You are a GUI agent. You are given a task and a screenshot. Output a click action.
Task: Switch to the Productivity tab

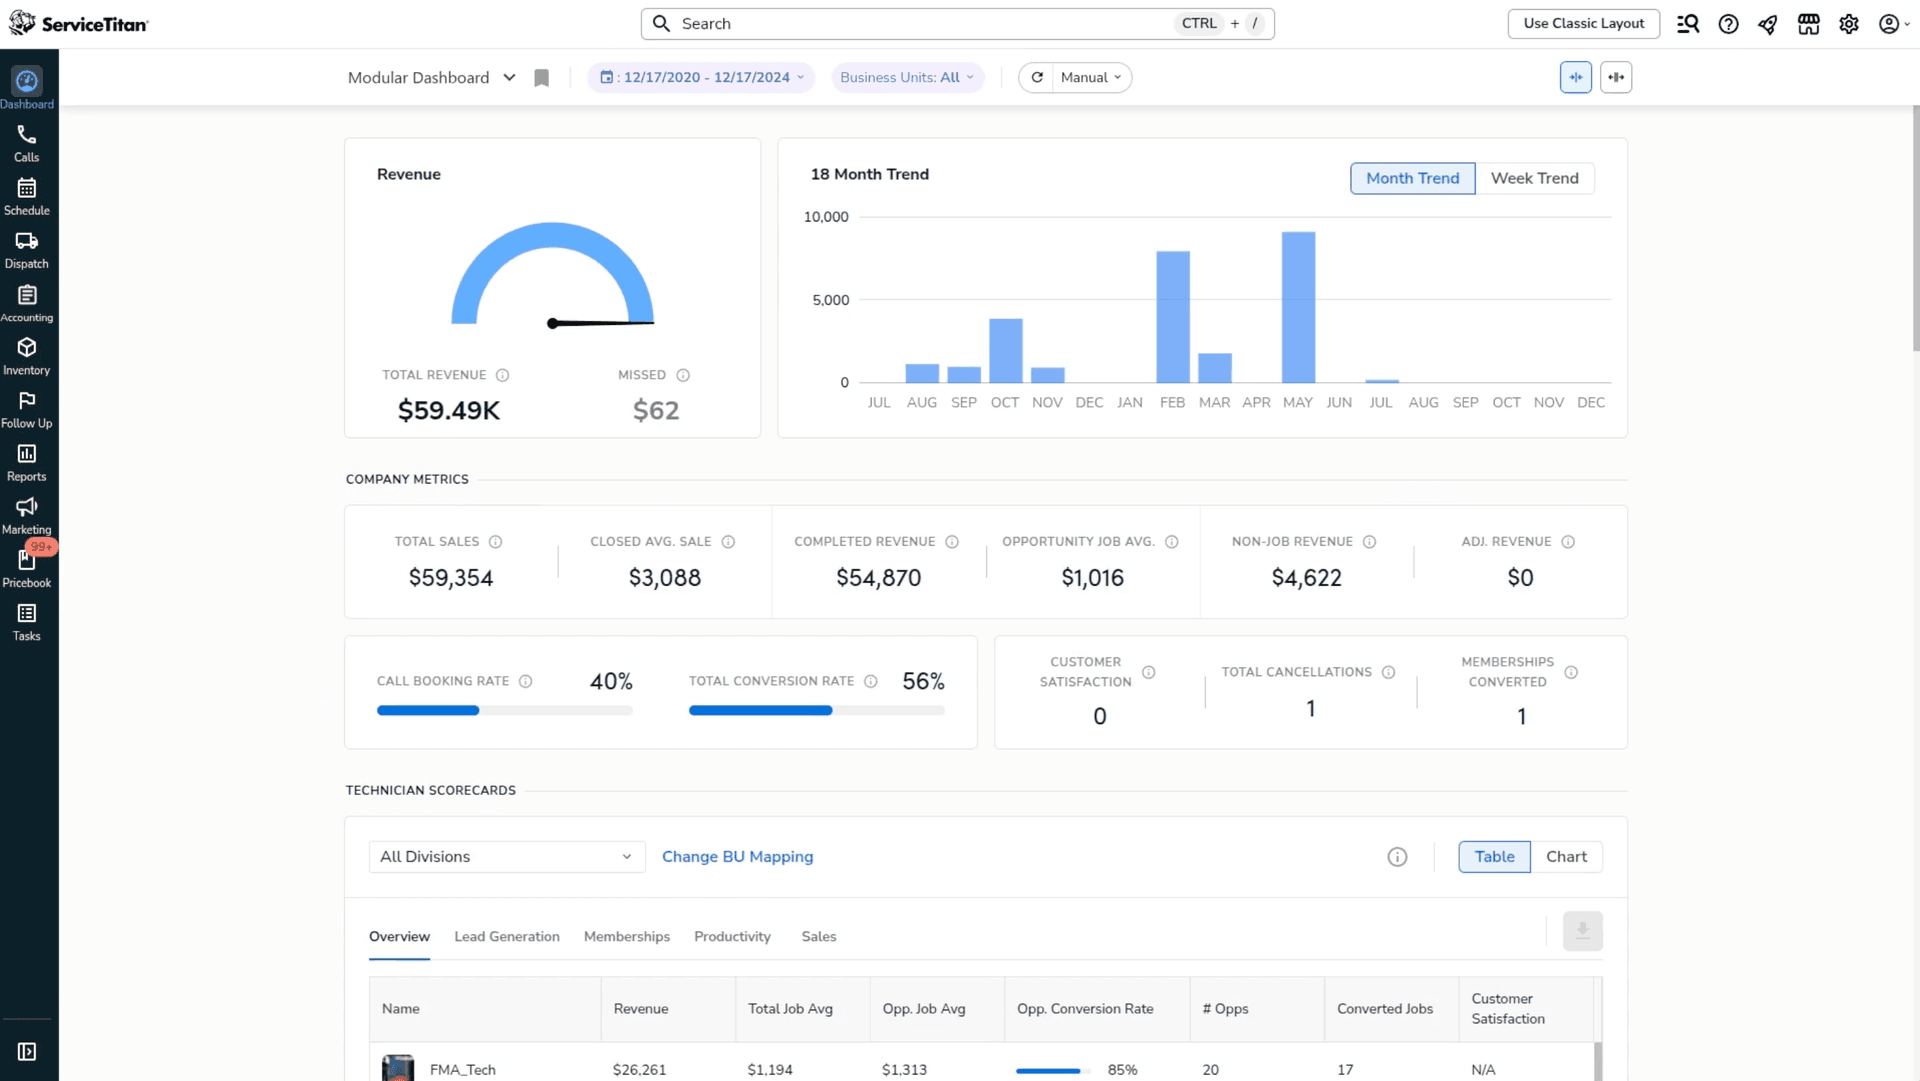(732, 937)
